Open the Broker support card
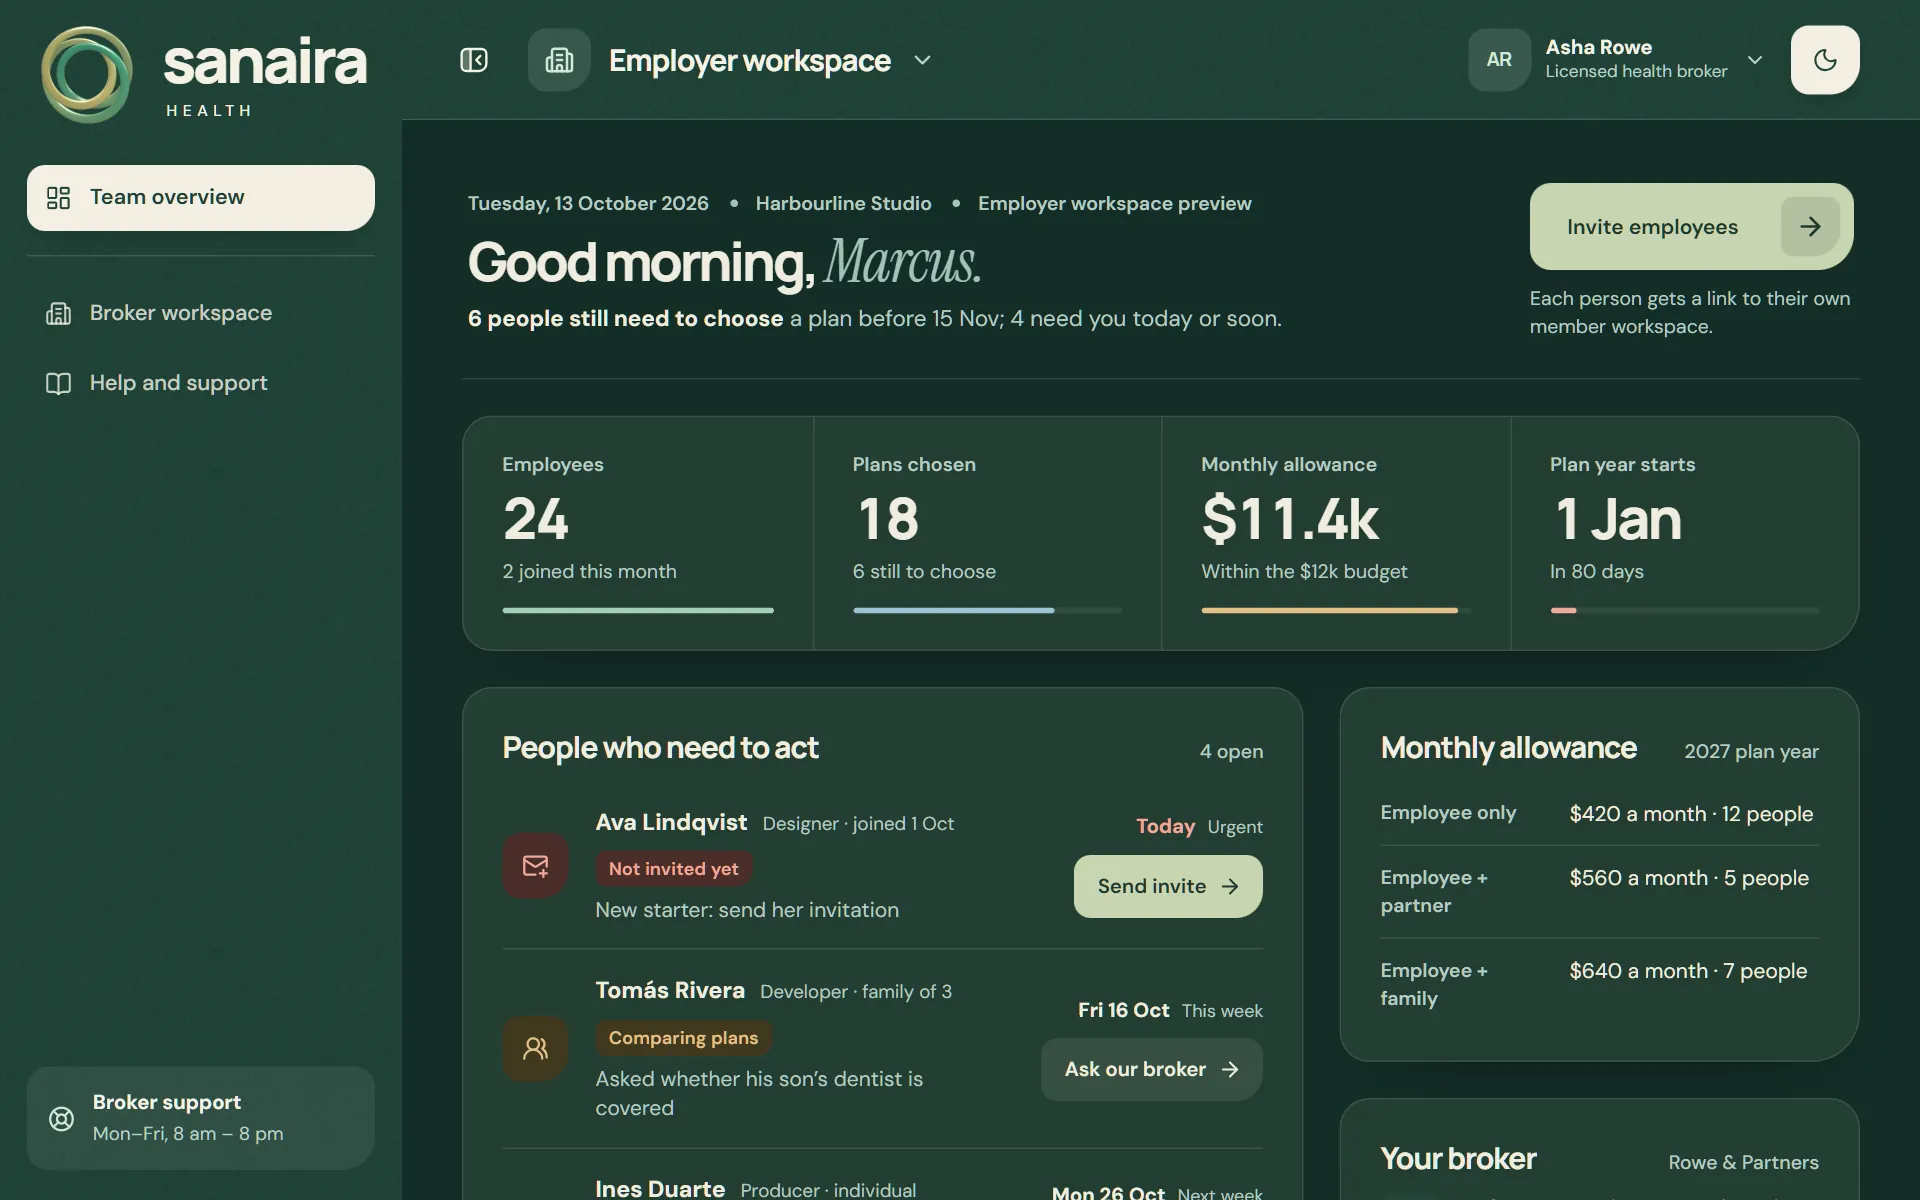Image resolution: width=1920 pixels, height=1200 pixels. tap(201, 1118)
